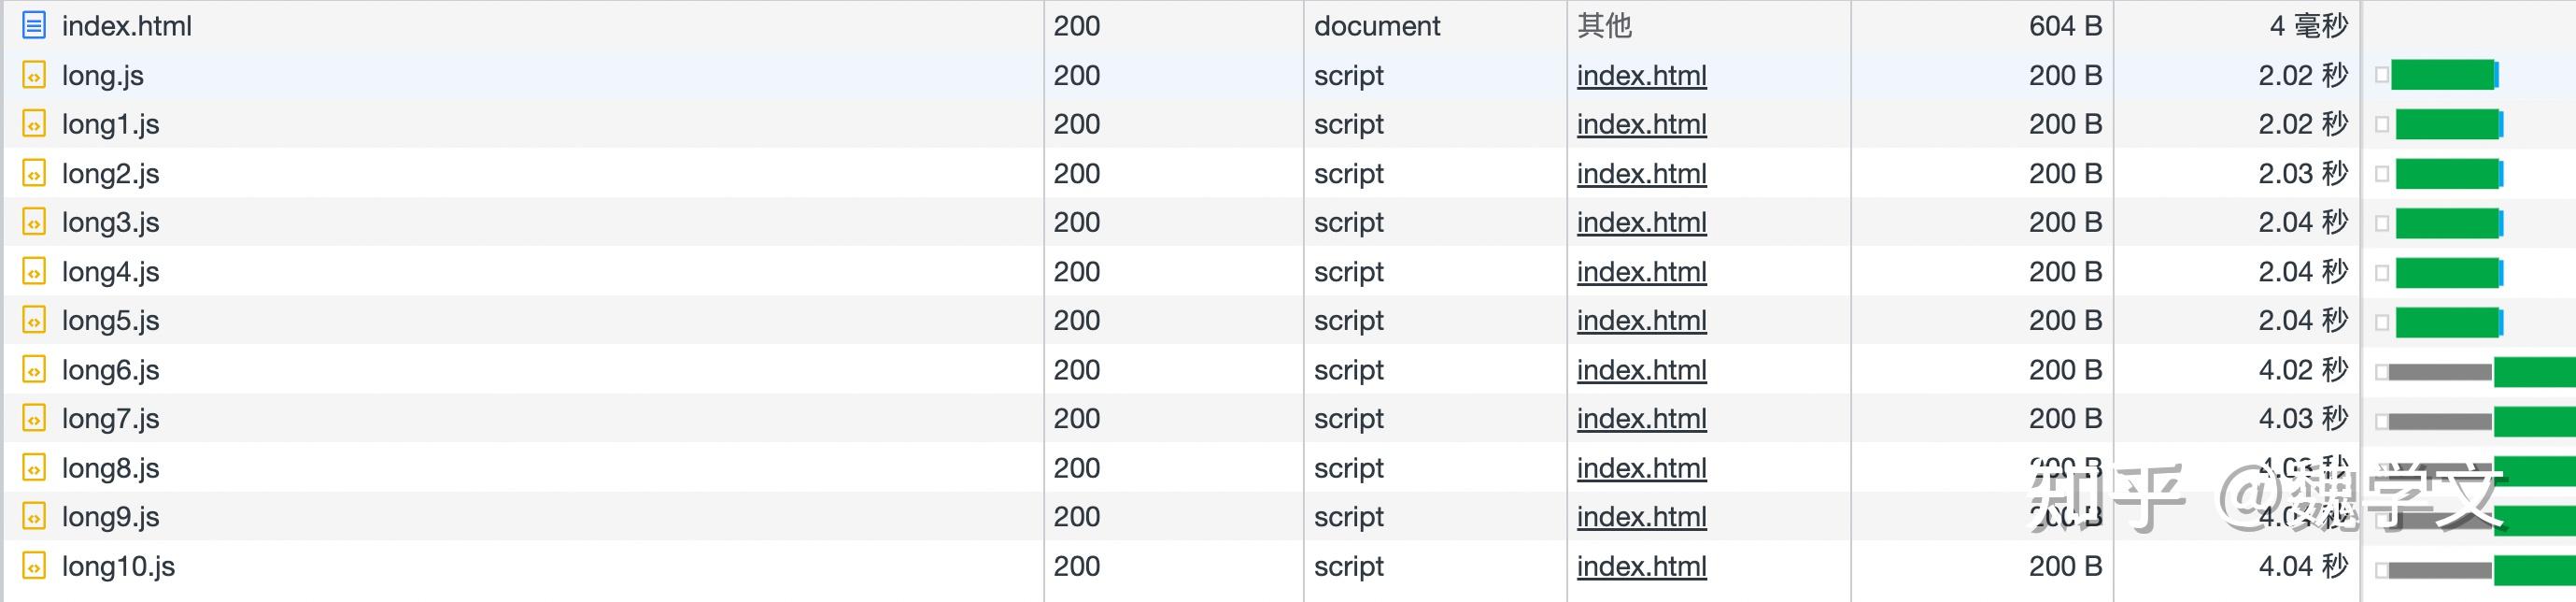The image size is (2576, 602).
Task: Click the script icon for long.js
Action: click(33, 75)
